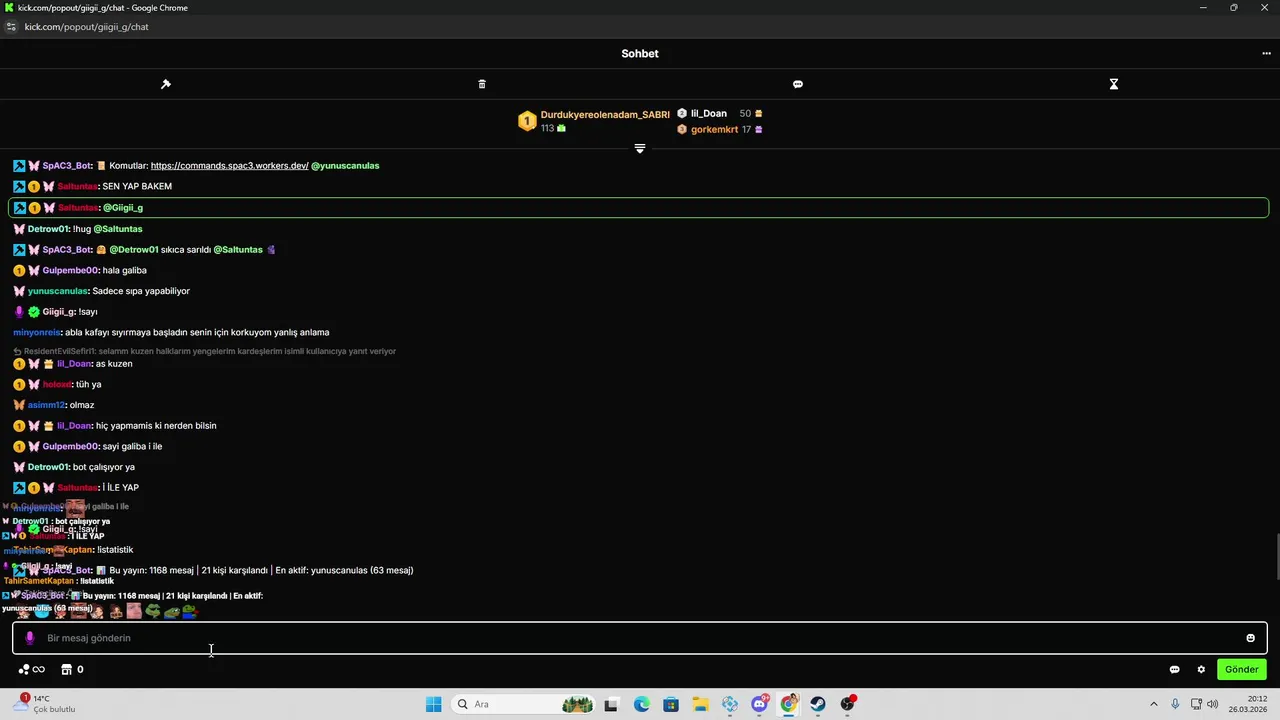Click the moderator sword badge on 'İ İLE YAP' message

point(19,488)
